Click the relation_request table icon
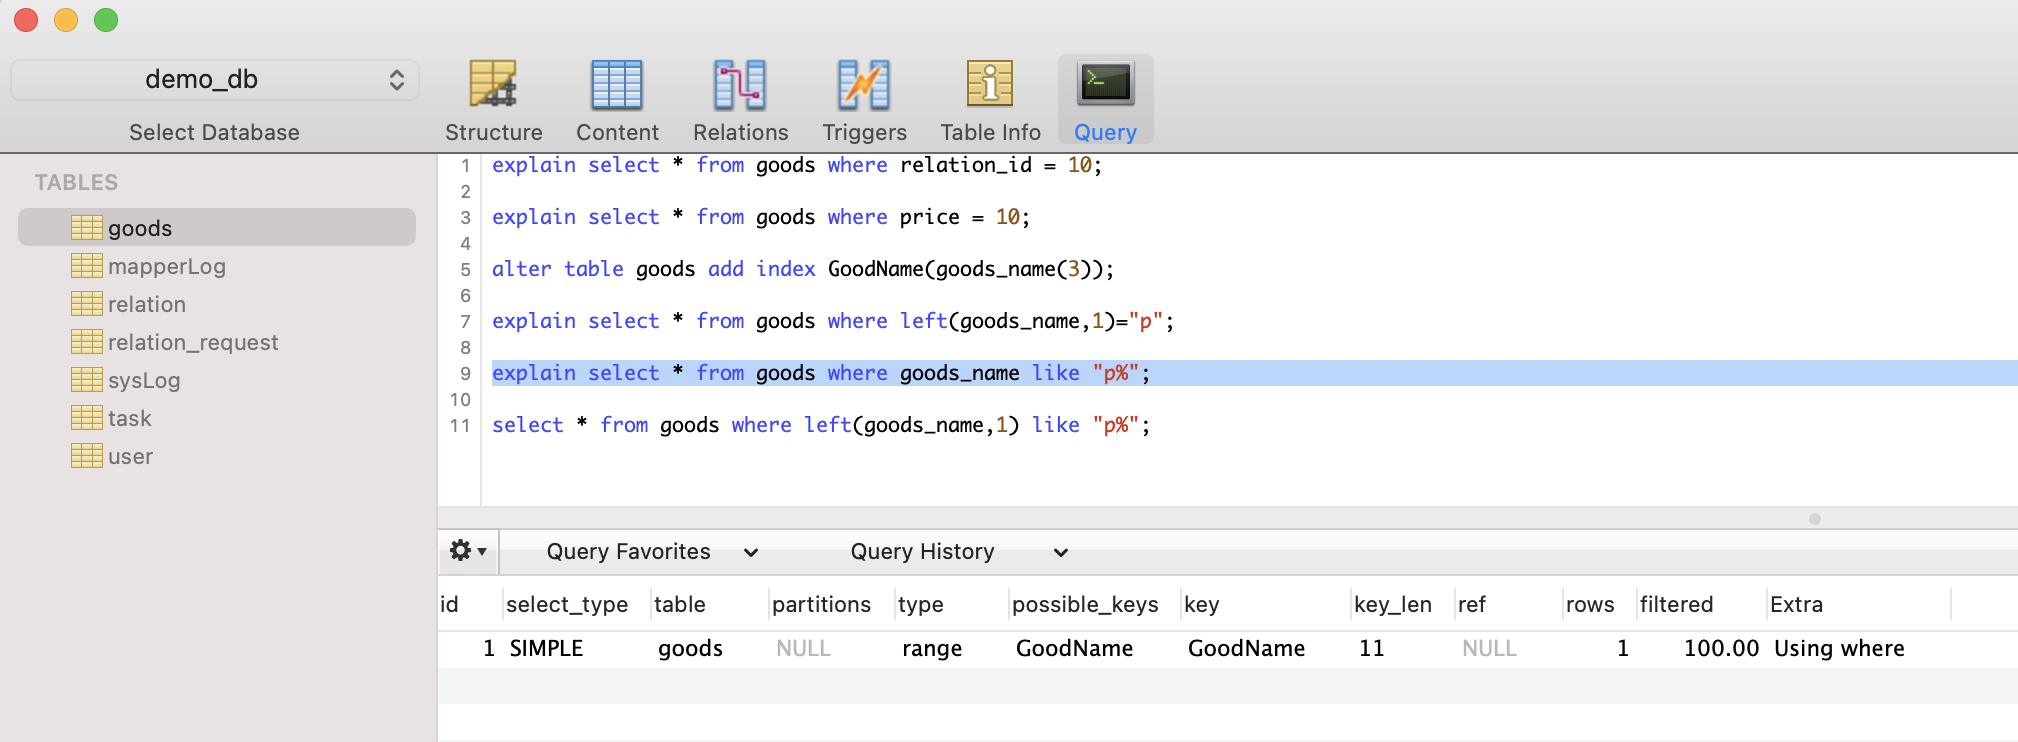 coord(87,342)
